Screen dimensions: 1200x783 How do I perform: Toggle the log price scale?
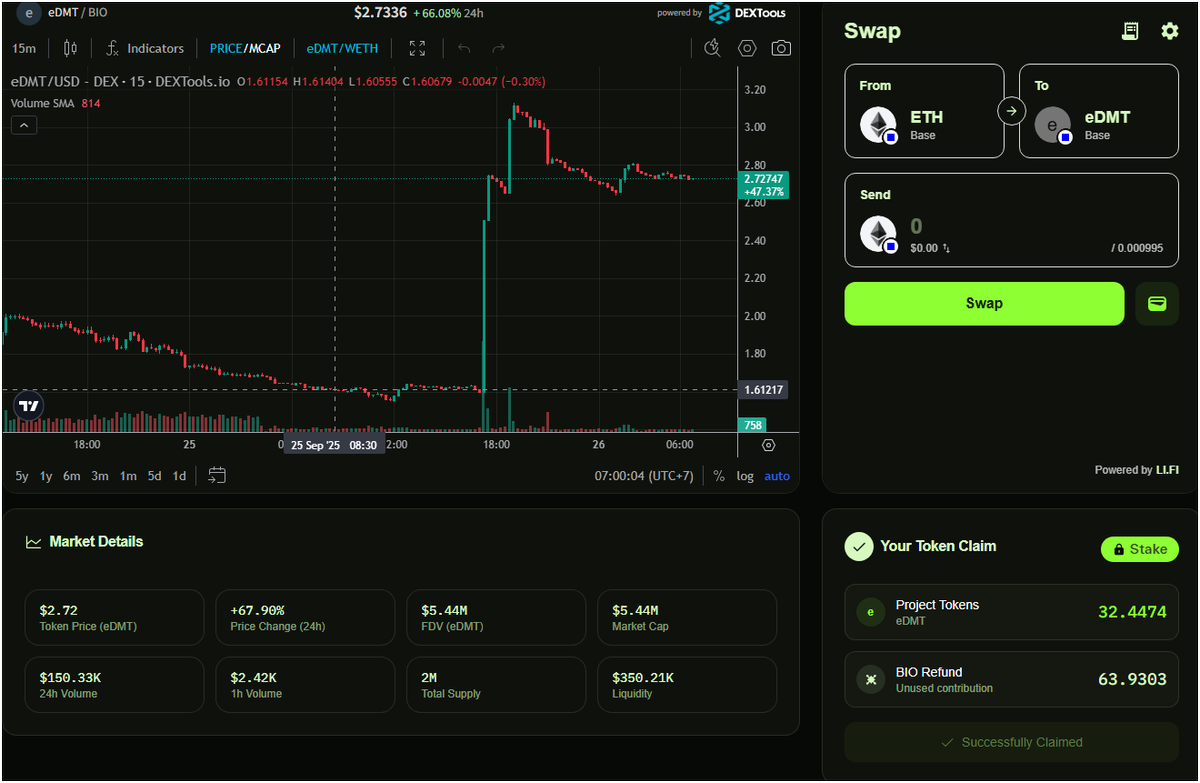[745, 476]
